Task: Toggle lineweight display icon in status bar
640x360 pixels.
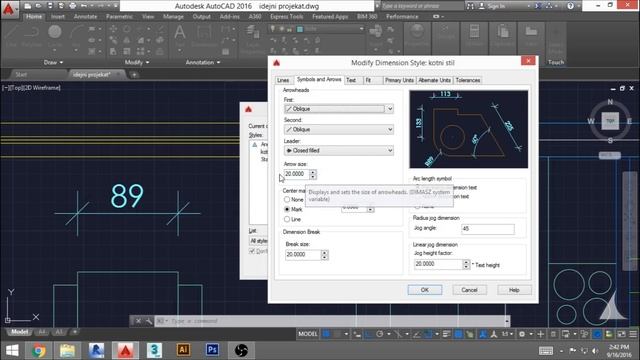Action: pyautogui.click(x=447, y=334)
